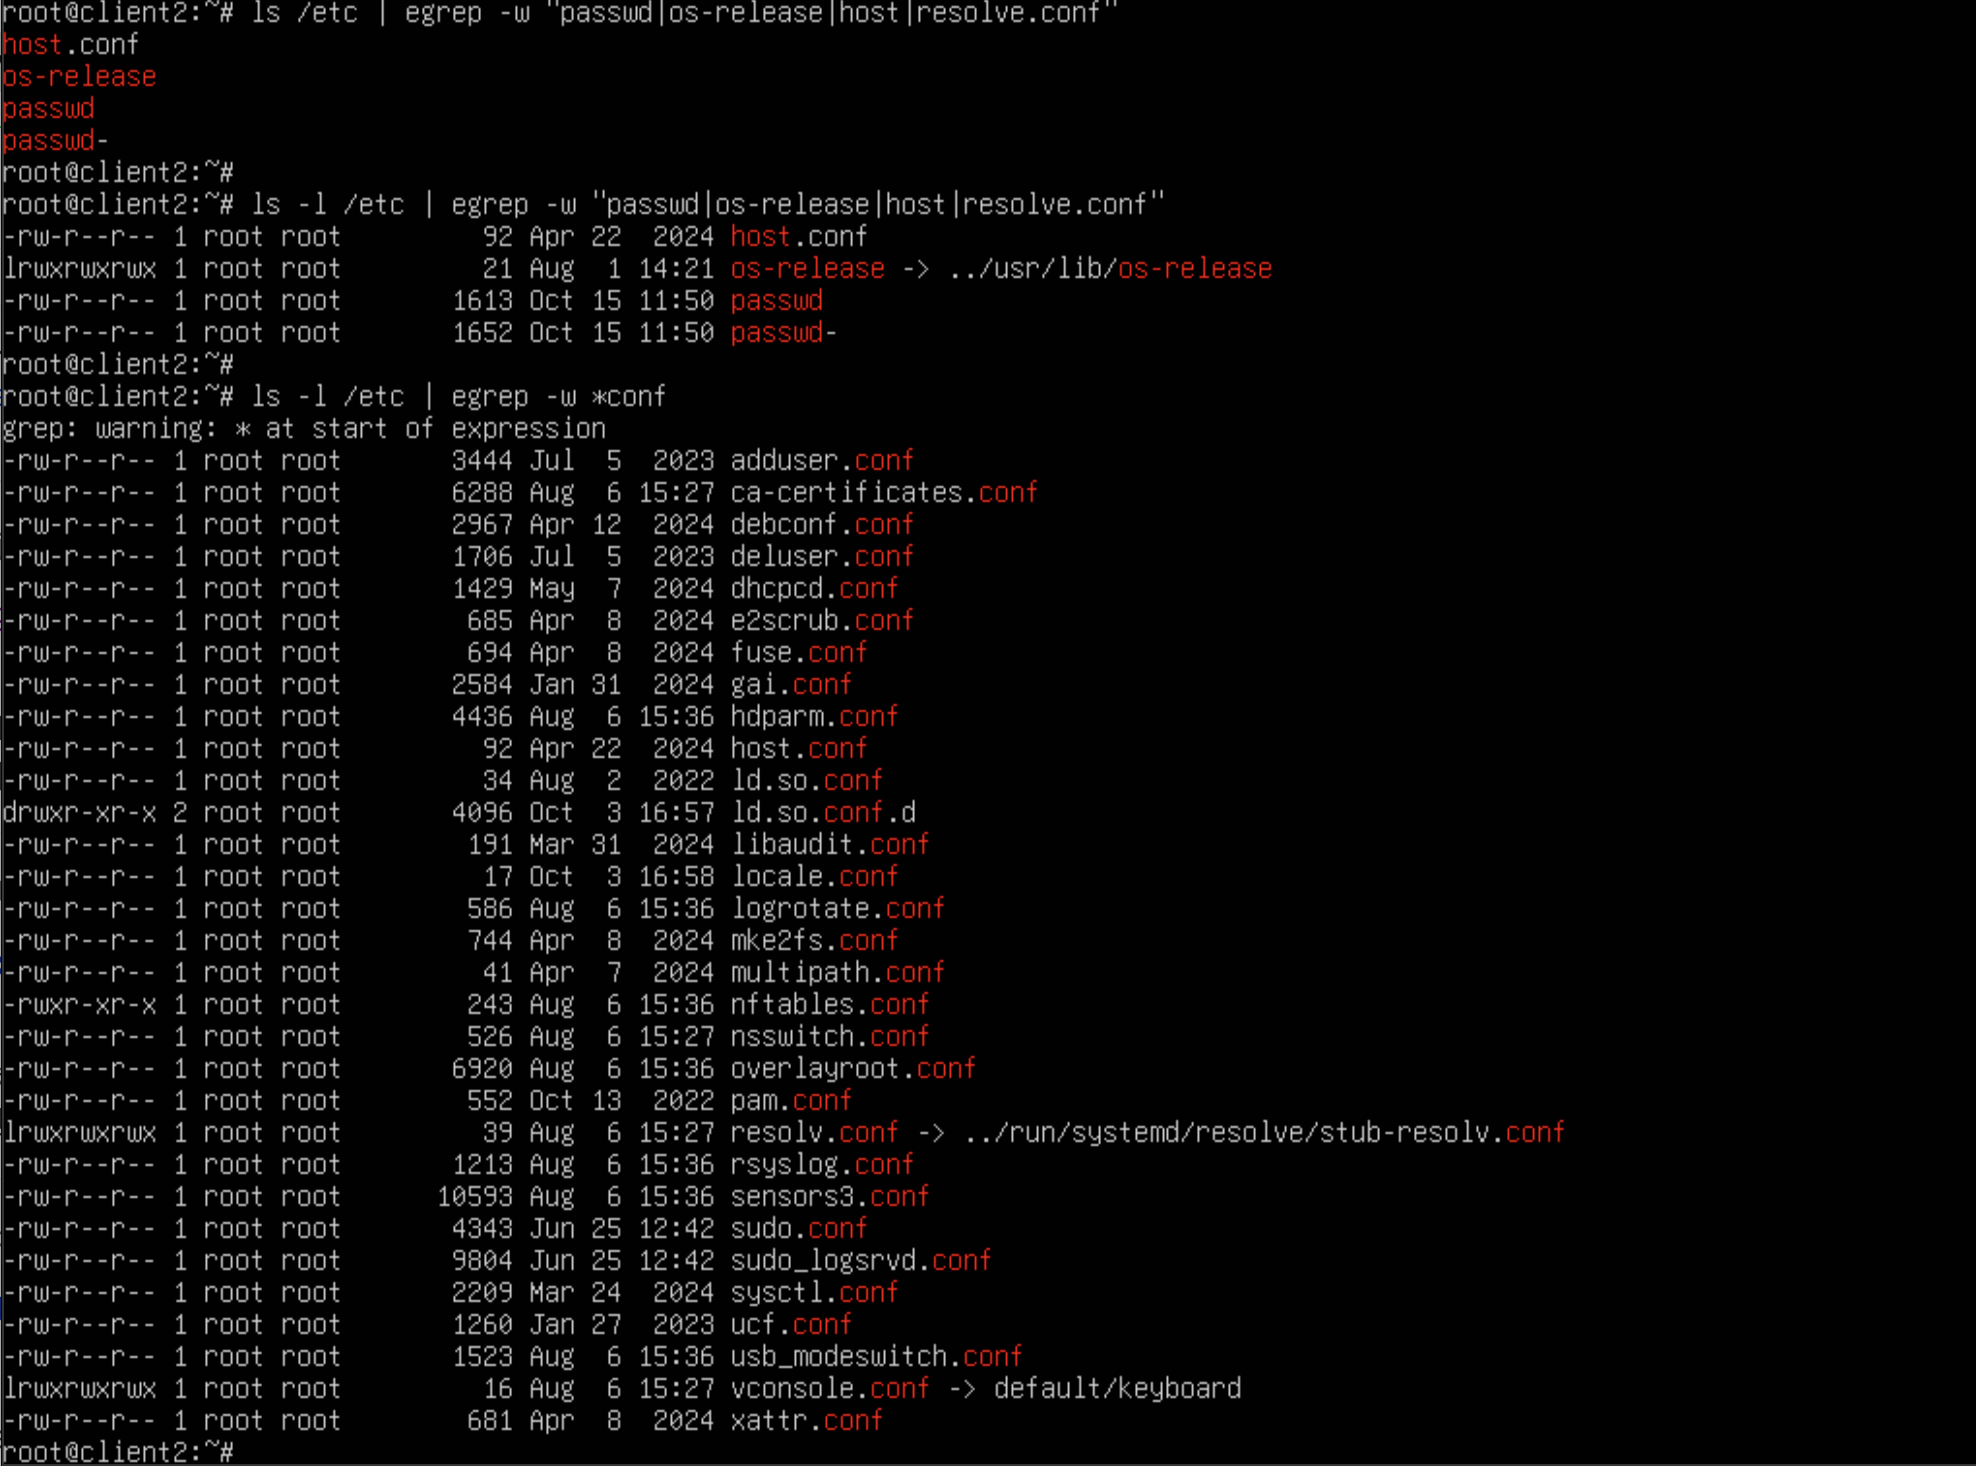This screenshot has width=1976, height=1466.
Task: Click the sensors3.conf file size 10593
Action: coord(475,1197)
